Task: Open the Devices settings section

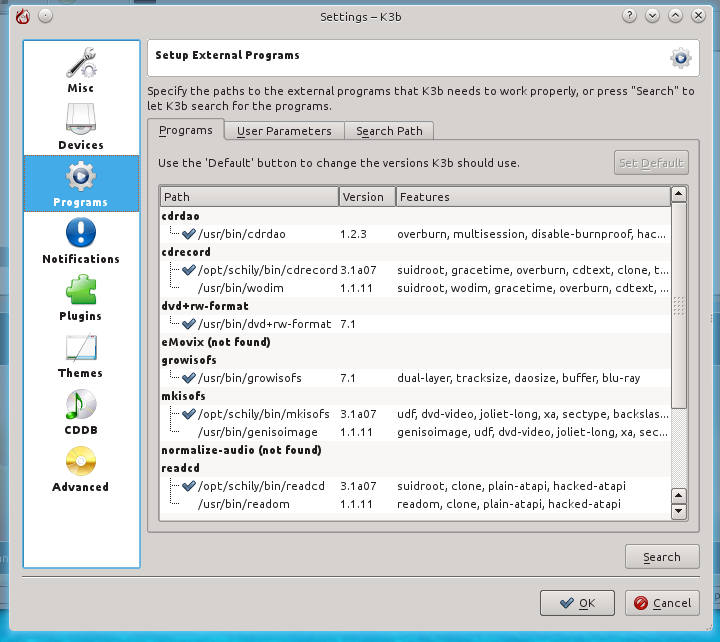Action: point(81,127)
